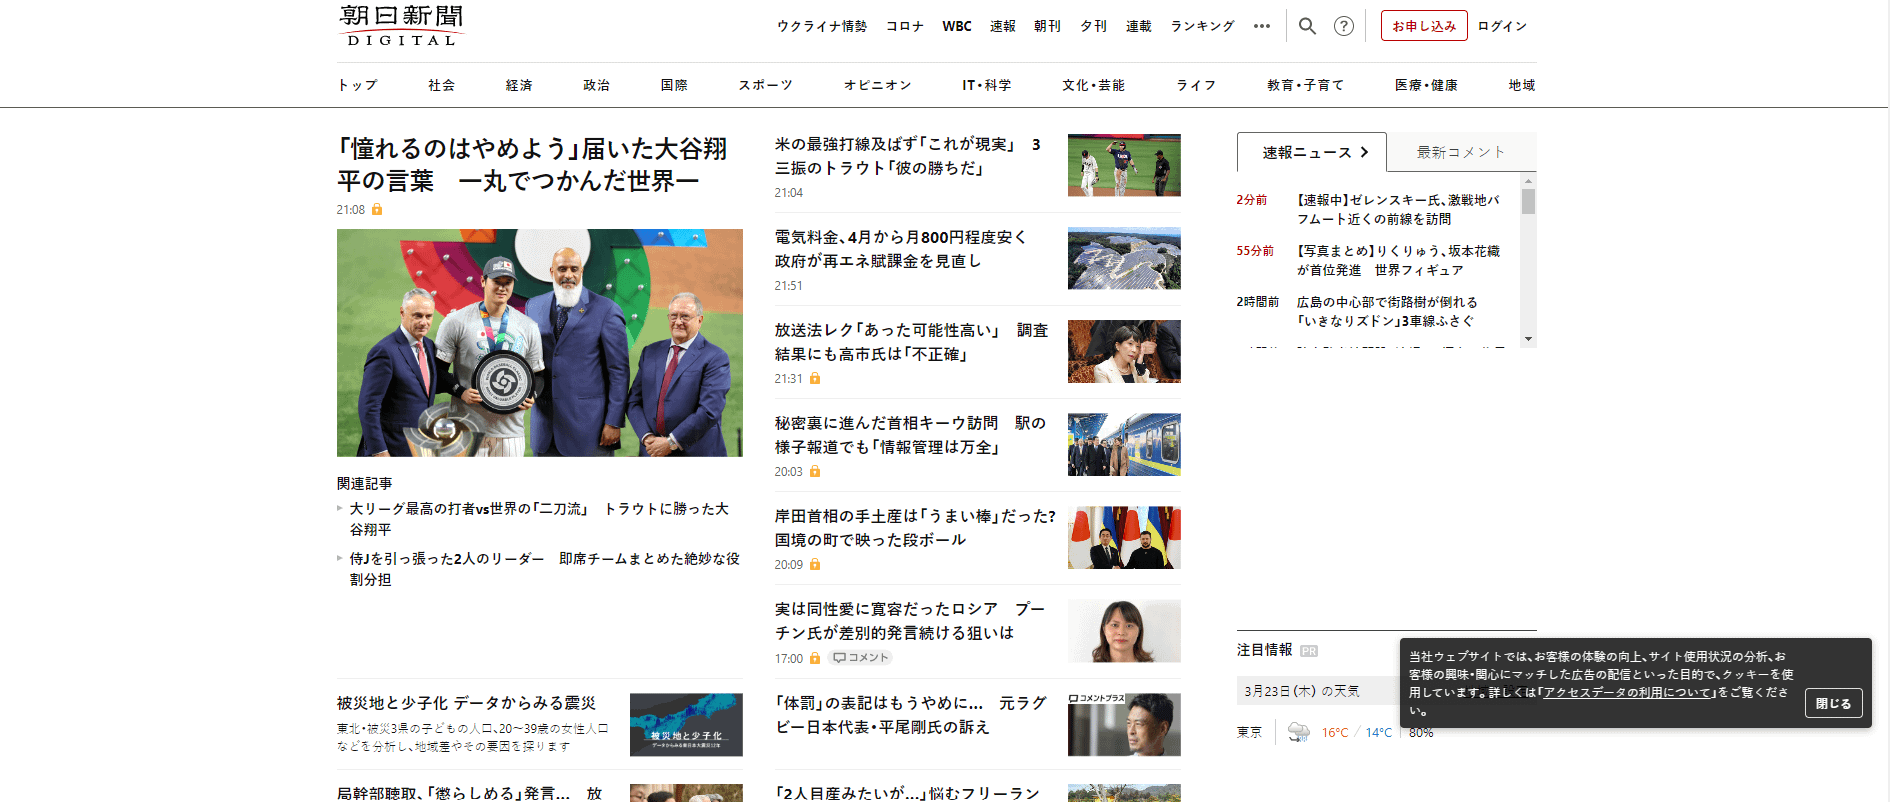Go to the 政治 section
Viewport: 1890px width, 802px height.
(596, 85)
